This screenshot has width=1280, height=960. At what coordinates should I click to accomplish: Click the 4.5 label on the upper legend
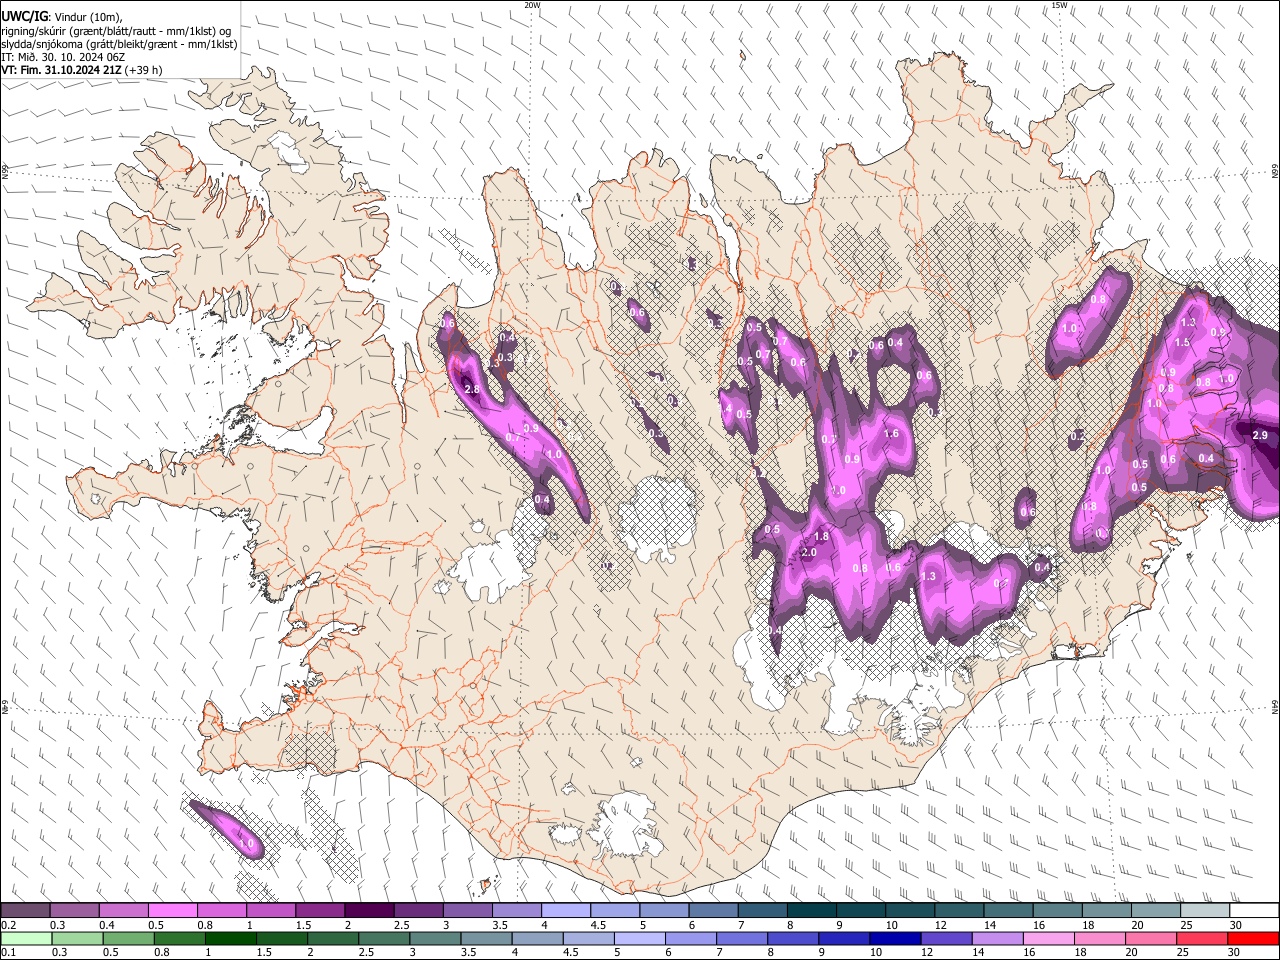(x=598, y=925)
